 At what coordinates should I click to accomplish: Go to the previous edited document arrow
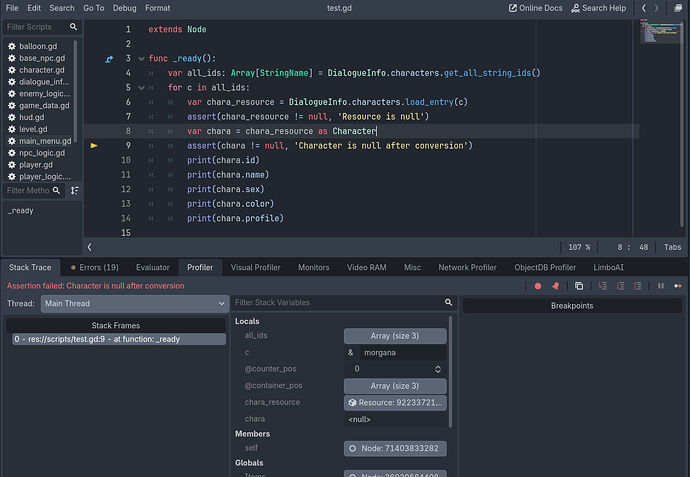[644, 8]
